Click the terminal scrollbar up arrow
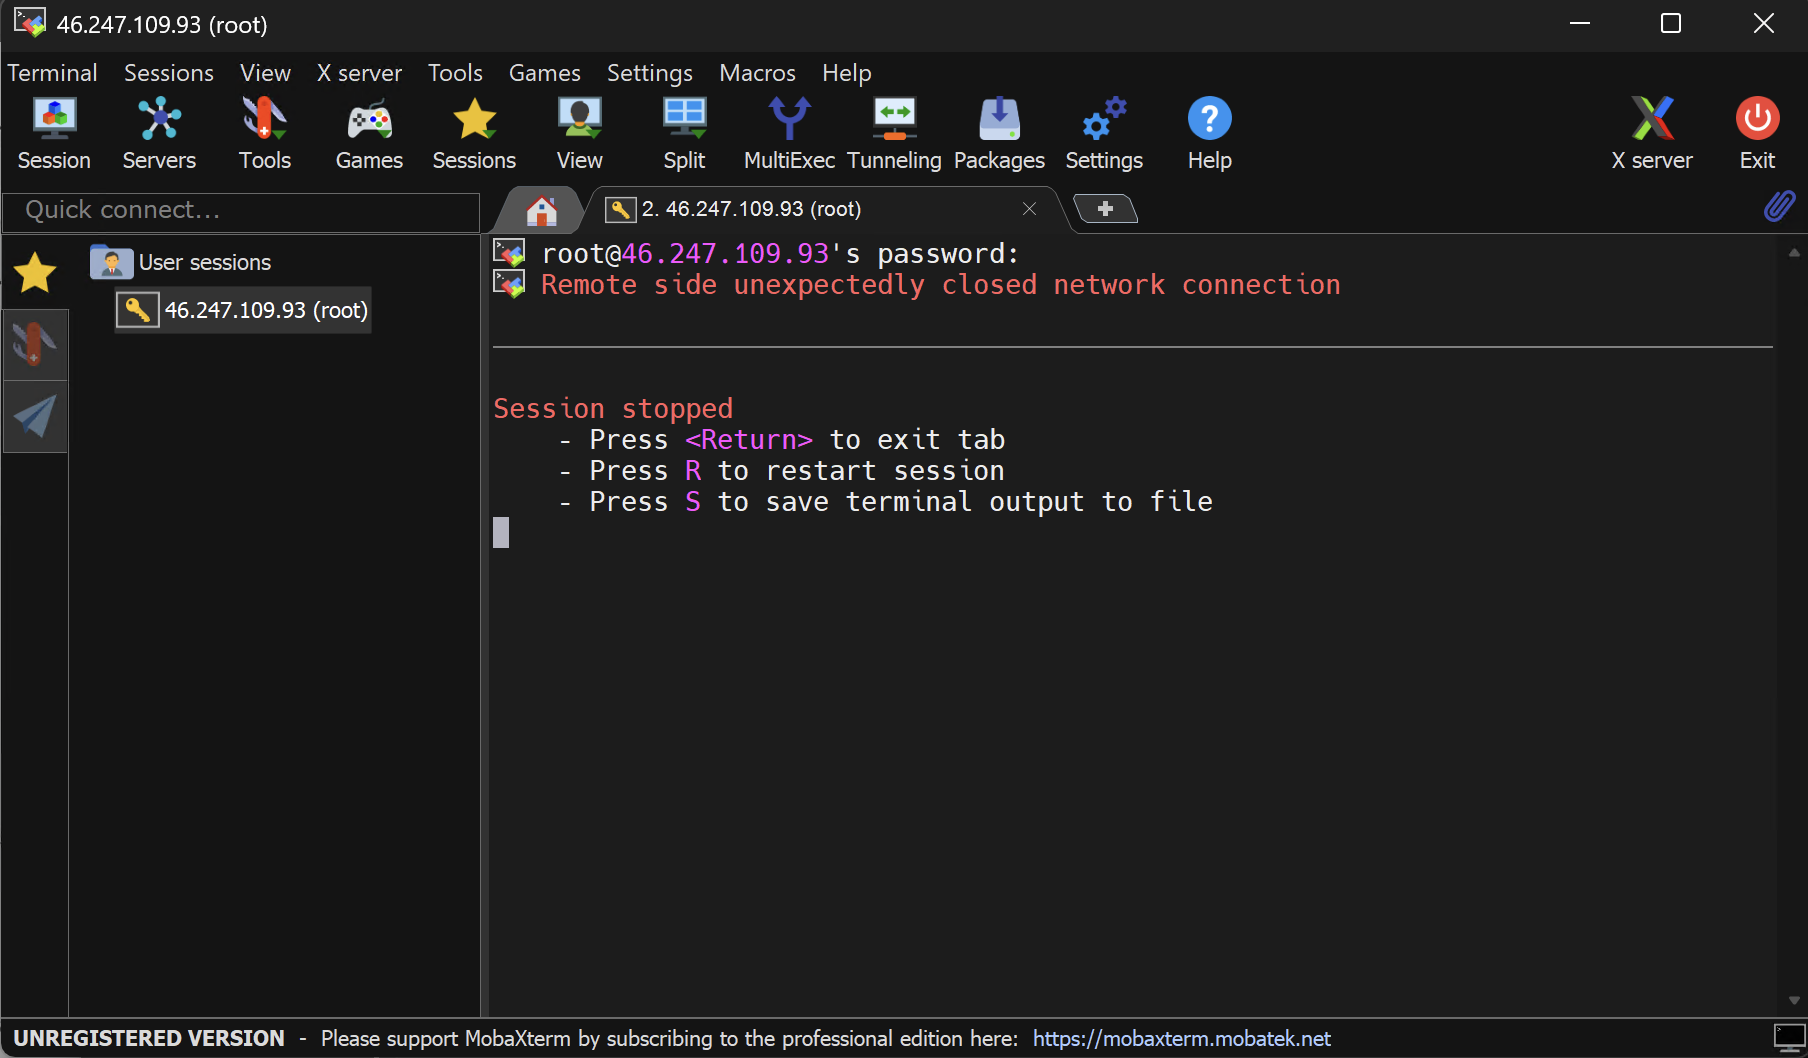Image resolution: width=1808 pixels, height=1058 pixels. (1794, 253)
